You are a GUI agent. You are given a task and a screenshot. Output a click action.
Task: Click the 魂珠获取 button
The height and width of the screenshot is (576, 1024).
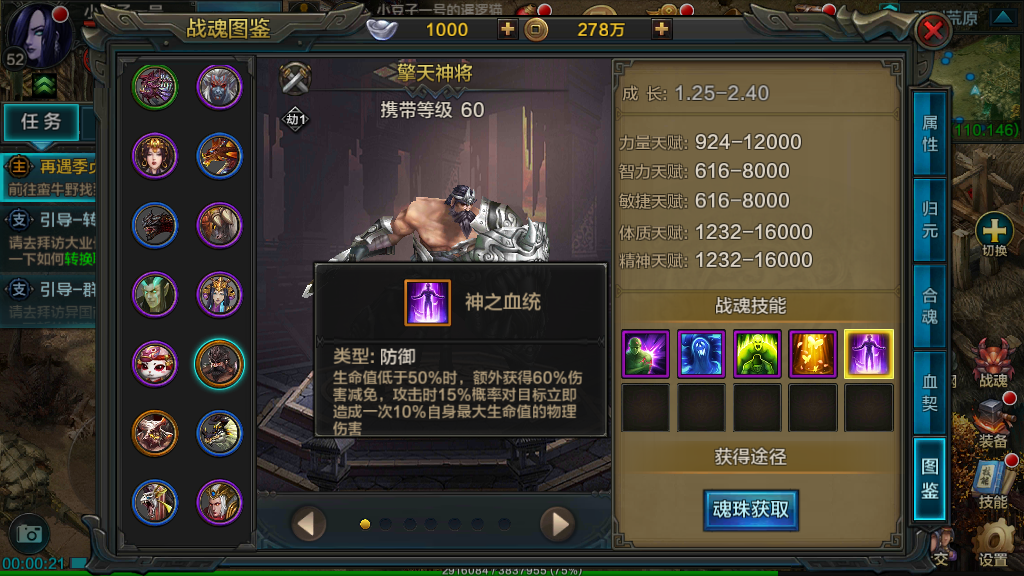click(751, 509)
